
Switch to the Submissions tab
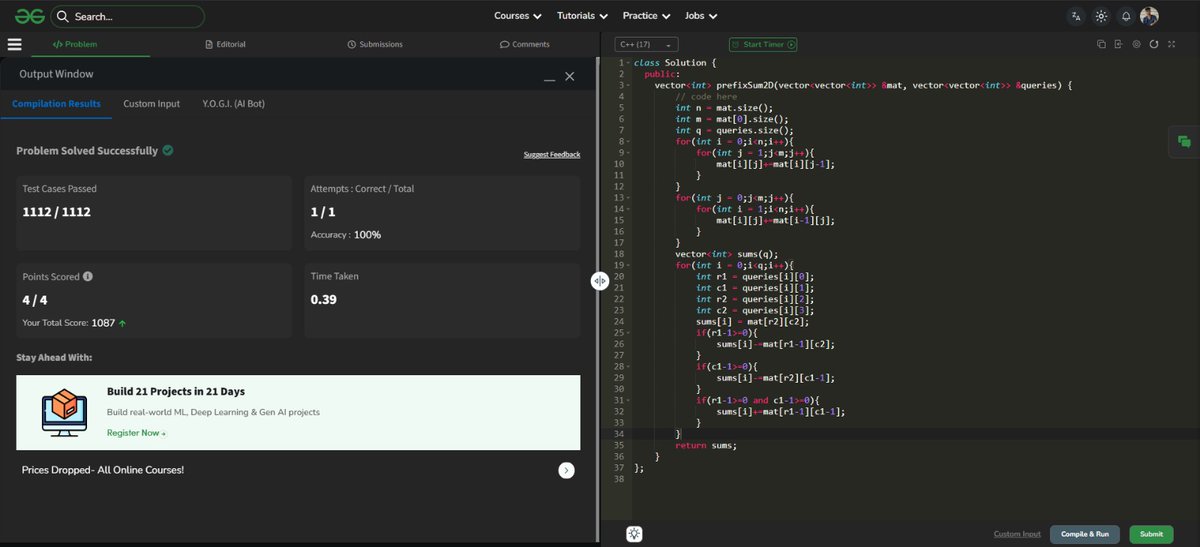[x=375, y=44]
